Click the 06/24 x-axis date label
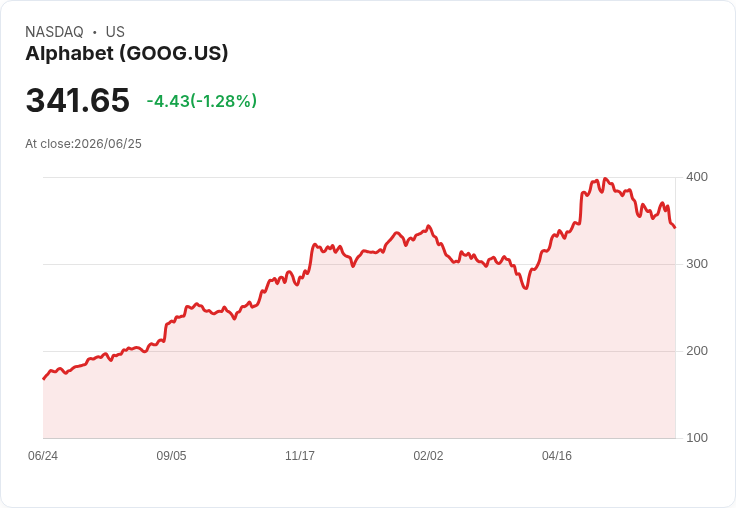Screen dimensions: 736x508 (43, 456)
